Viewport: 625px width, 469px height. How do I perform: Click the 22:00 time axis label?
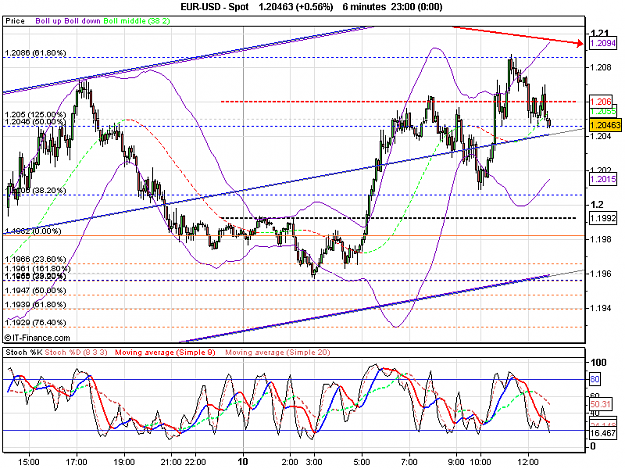(x=195, y=462)
